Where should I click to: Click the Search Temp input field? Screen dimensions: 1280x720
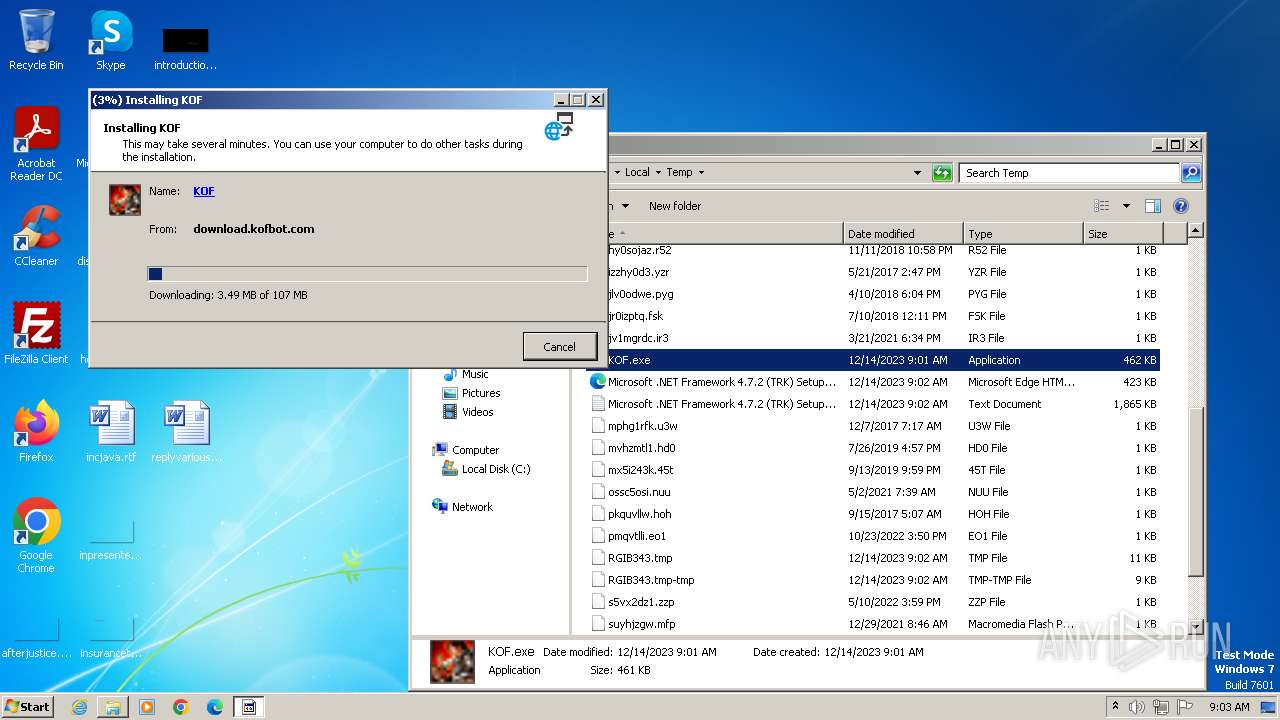click(x=1069, y=173)
